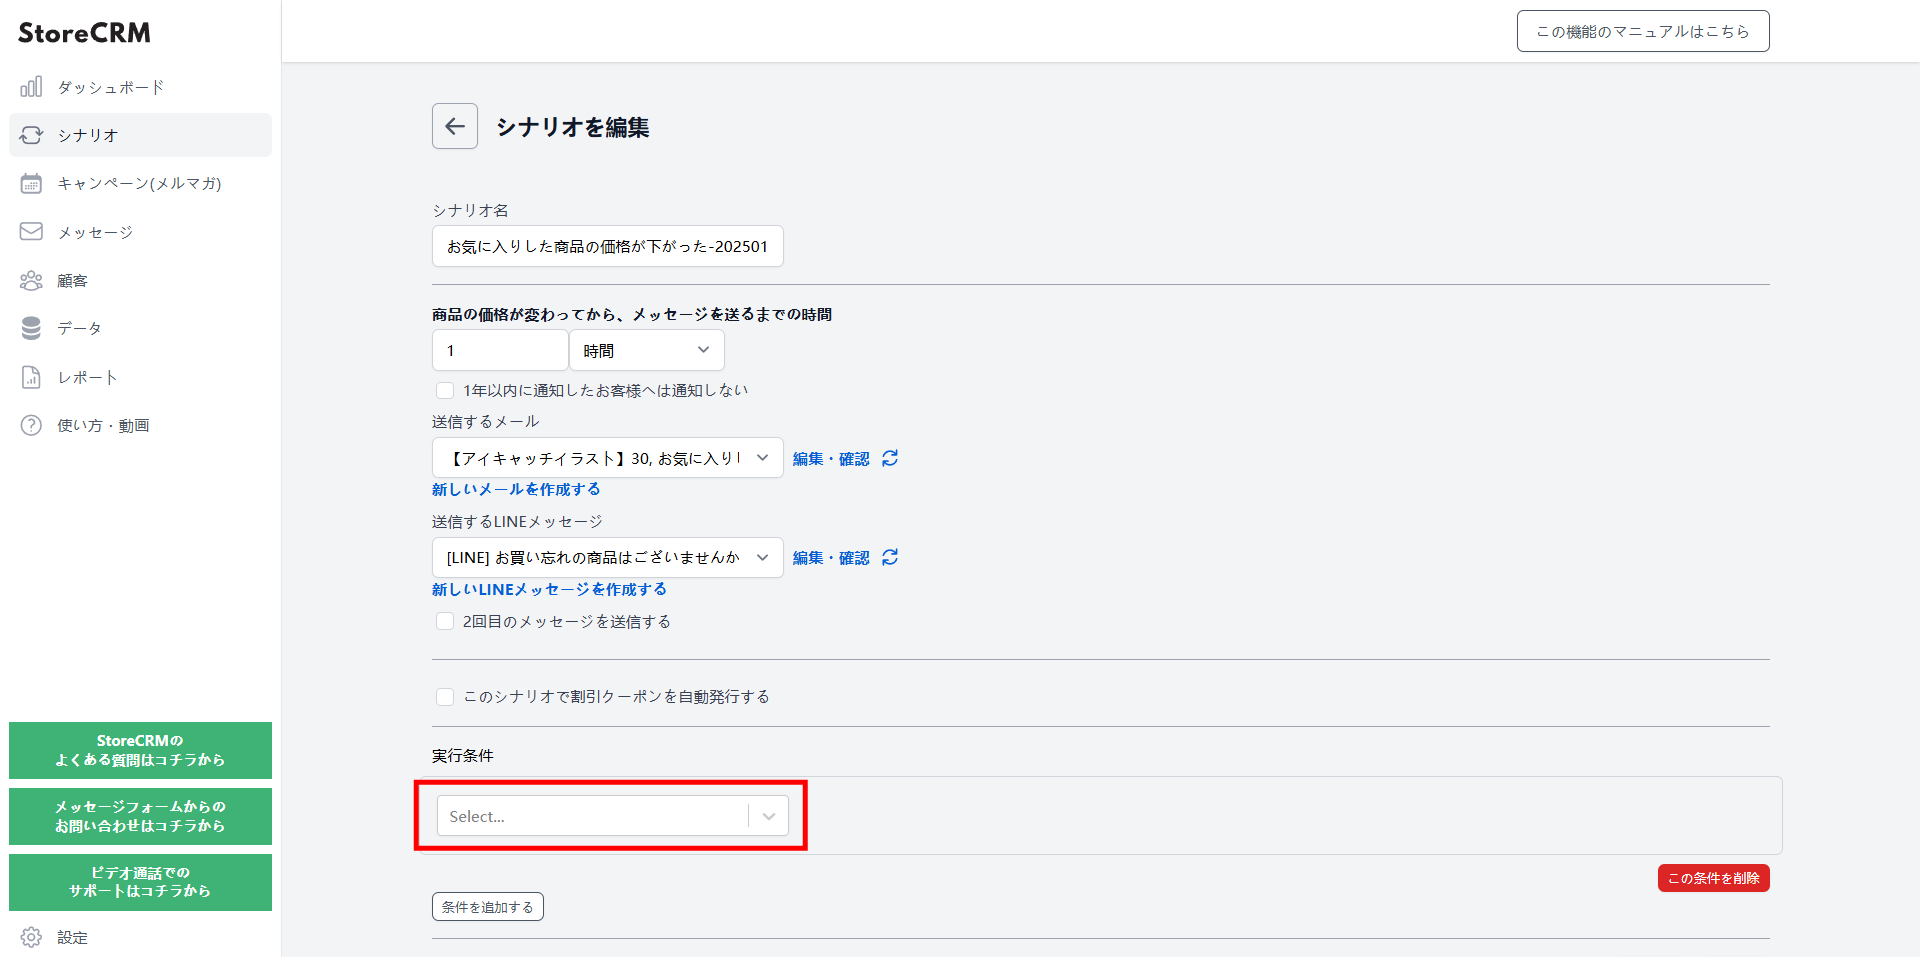Check このシナリオで割引クーポンを自動発行する

[x=445, y=696]
